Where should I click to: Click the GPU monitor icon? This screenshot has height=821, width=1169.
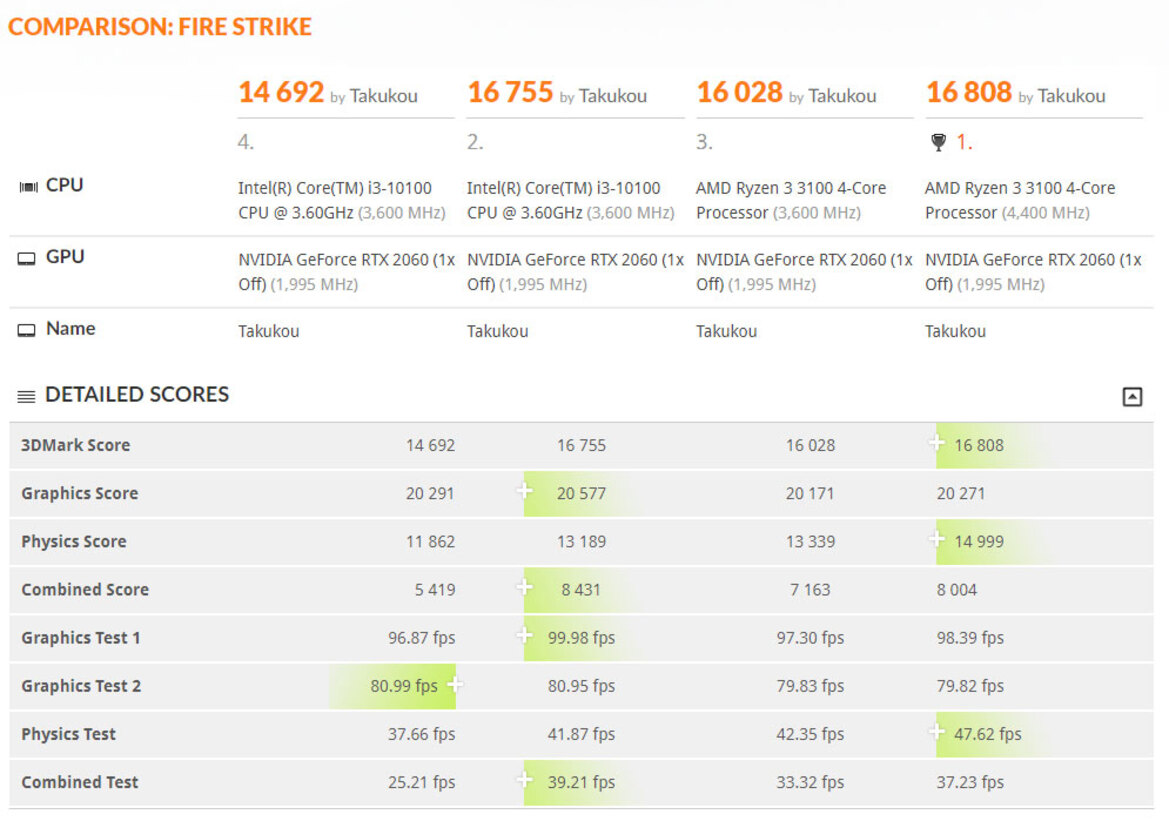point(27,259)
